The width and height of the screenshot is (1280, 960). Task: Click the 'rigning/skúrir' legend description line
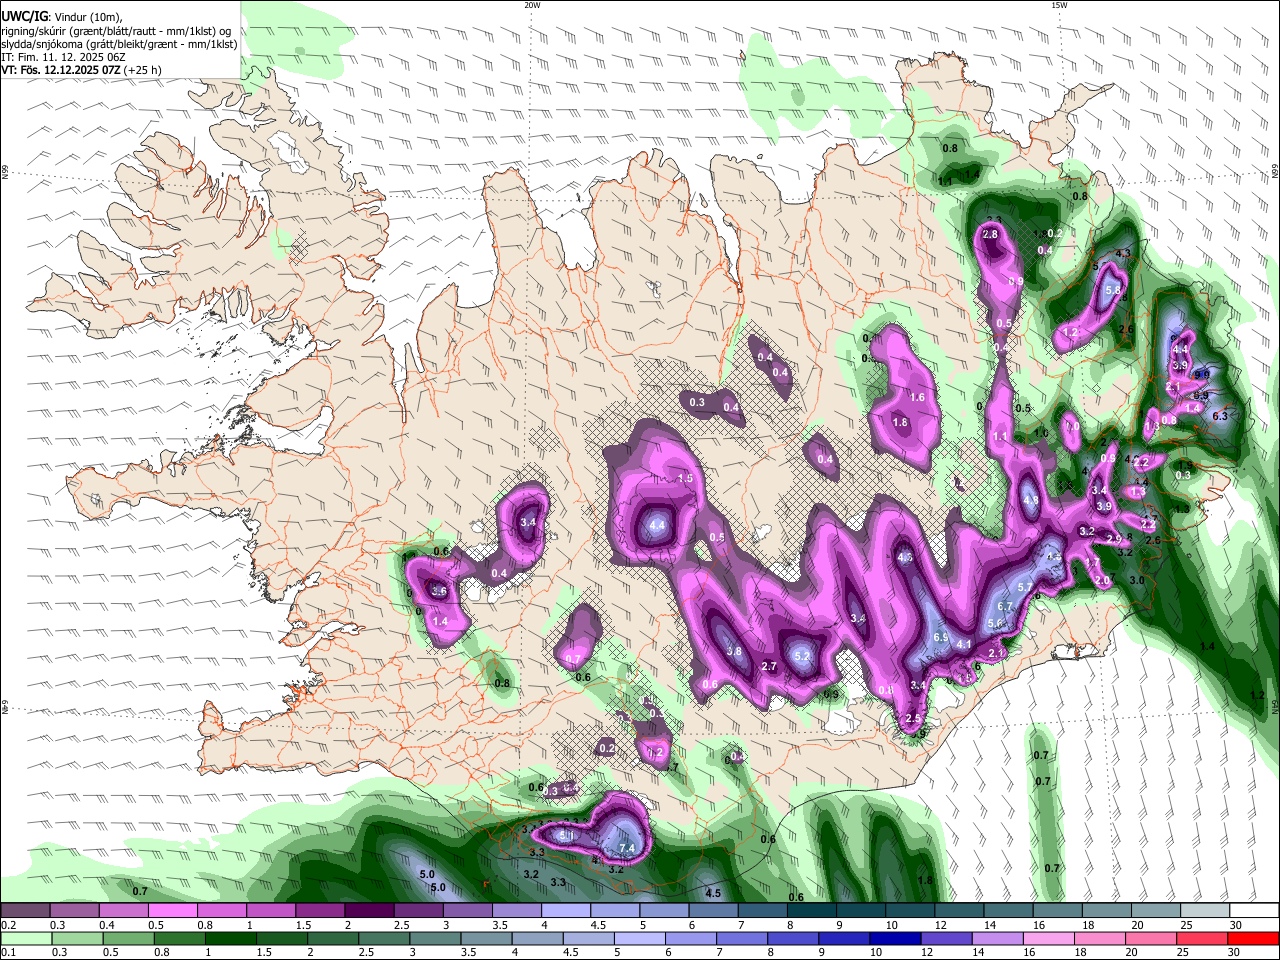[x=115, y=30]
